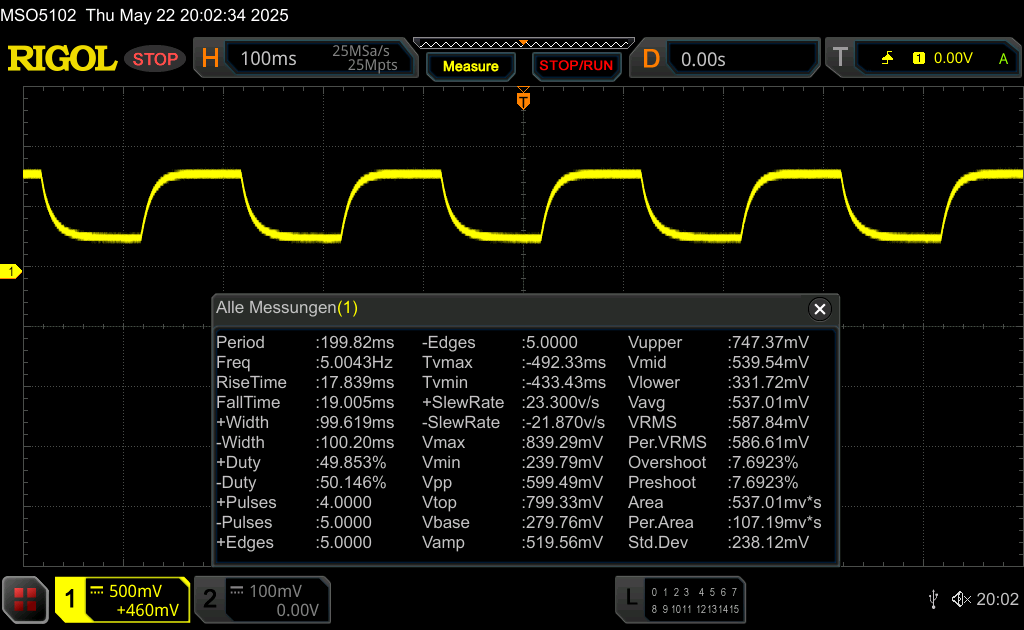
Task: Open the red function navigation grid icon
Action: point(26,599)
